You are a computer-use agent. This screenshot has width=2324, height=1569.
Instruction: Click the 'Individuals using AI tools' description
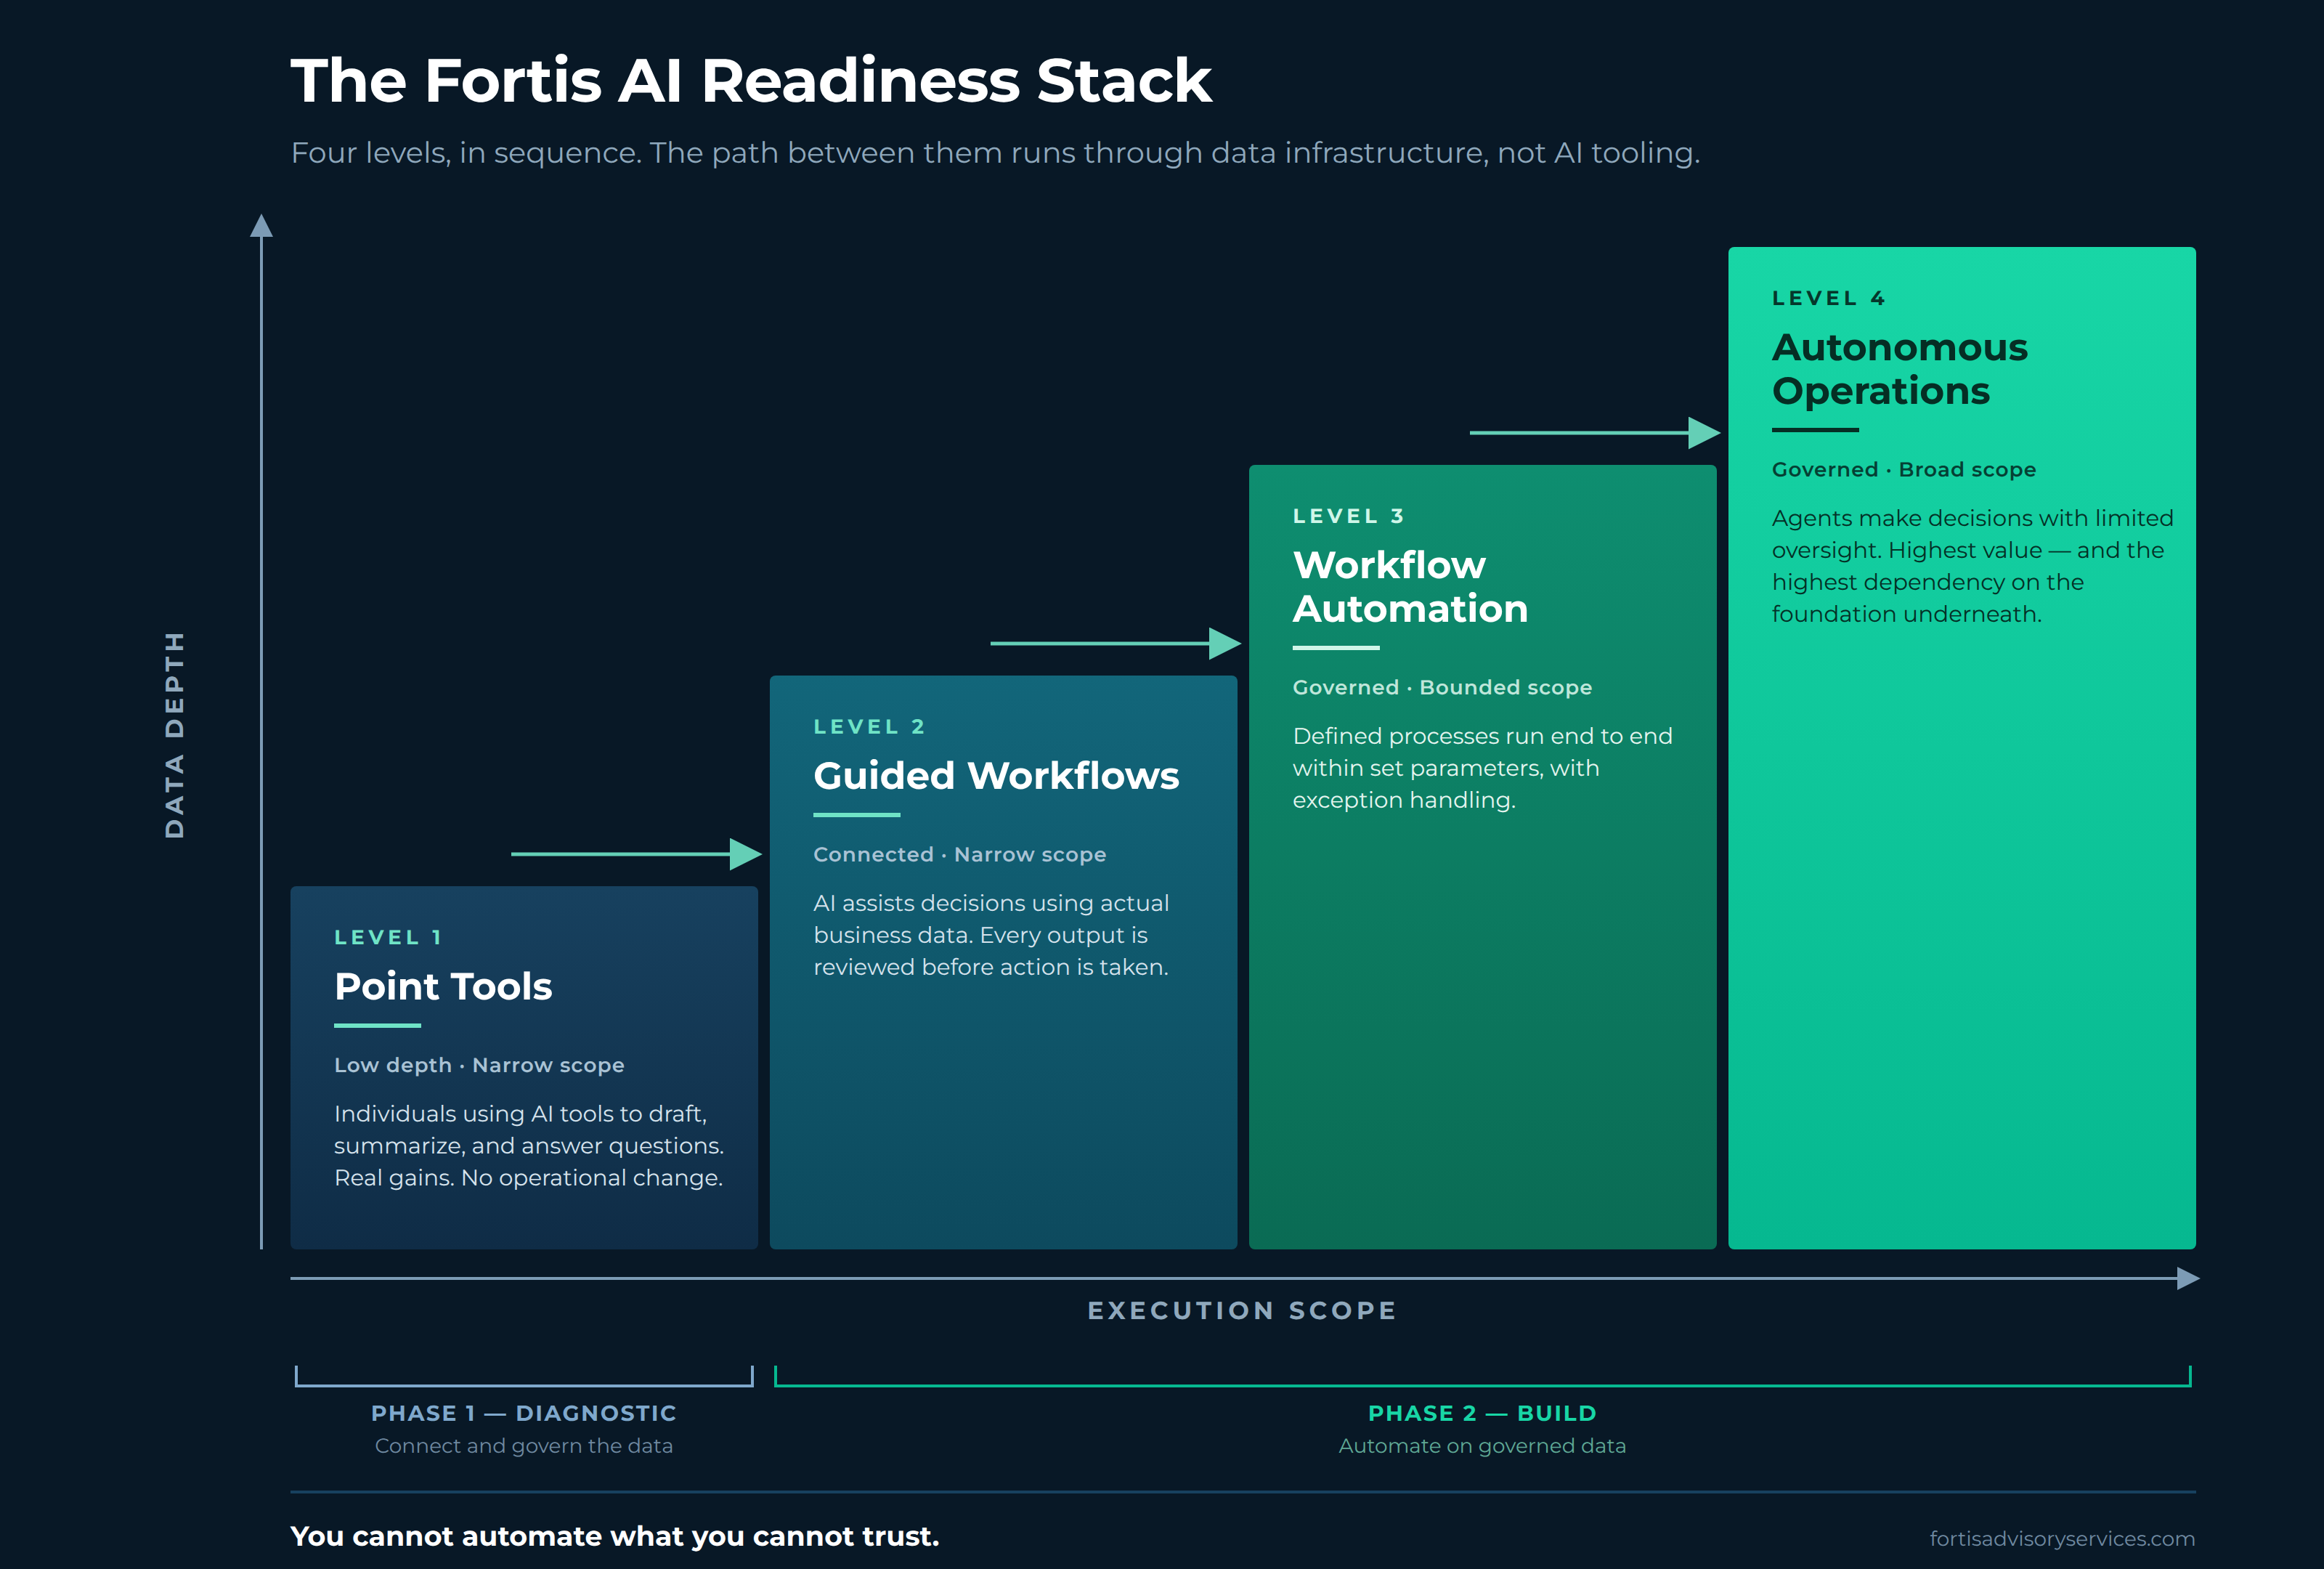[529, 1146]
